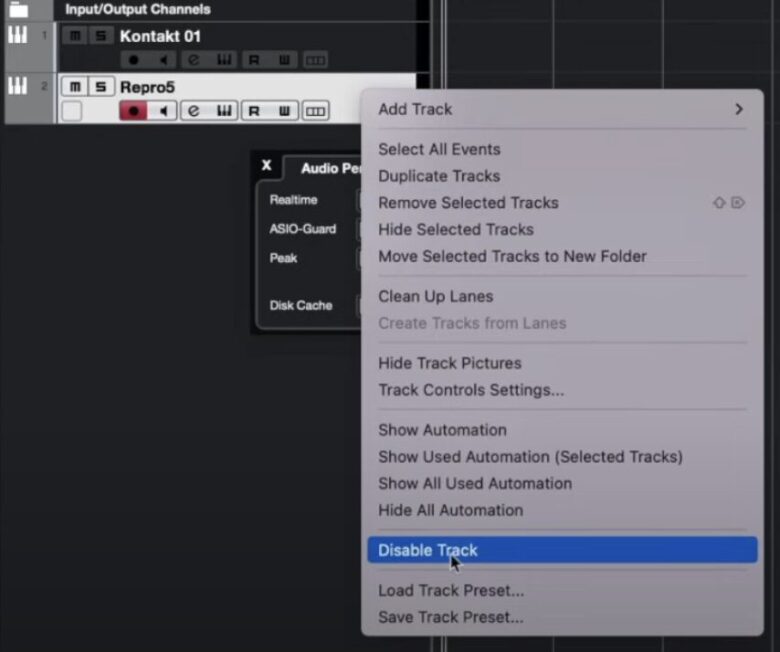This screenshot has width=780, height=652.
Task: Select Duplicate Tracks menu entry
Action: point(439,176)
